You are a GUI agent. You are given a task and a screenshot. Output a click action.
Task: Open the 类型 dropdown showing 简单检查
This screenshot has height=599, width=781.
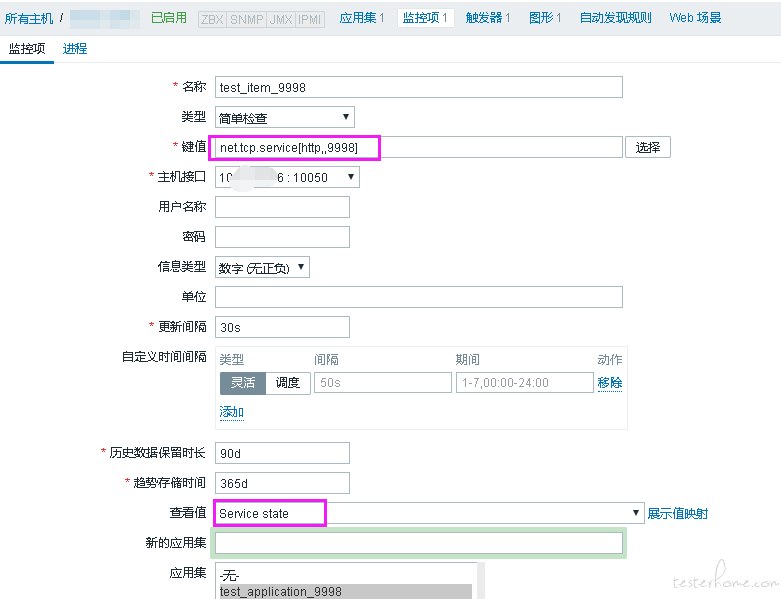(285, 118)
